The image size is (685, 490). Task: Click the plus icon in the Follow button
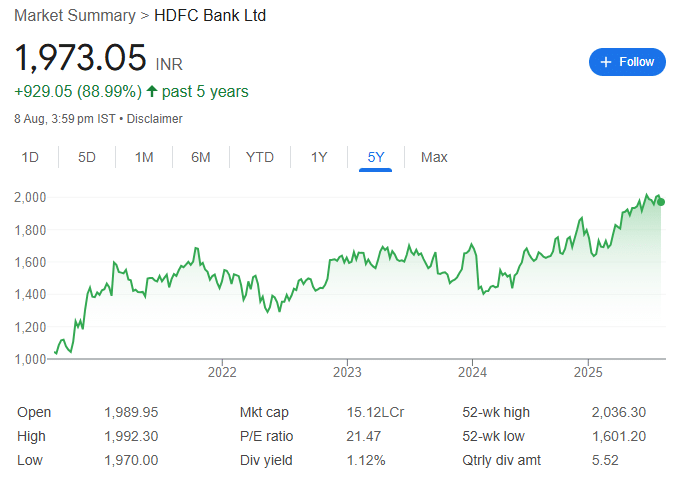[605, 62]
